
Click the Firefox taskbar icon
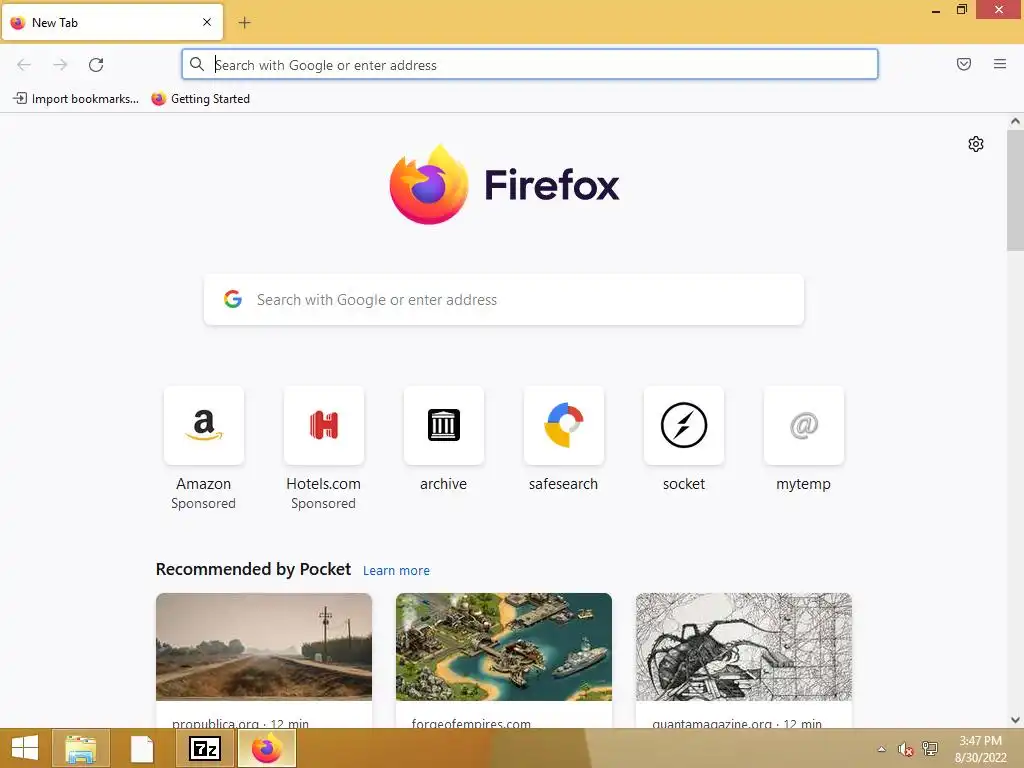tap(266, 748)
